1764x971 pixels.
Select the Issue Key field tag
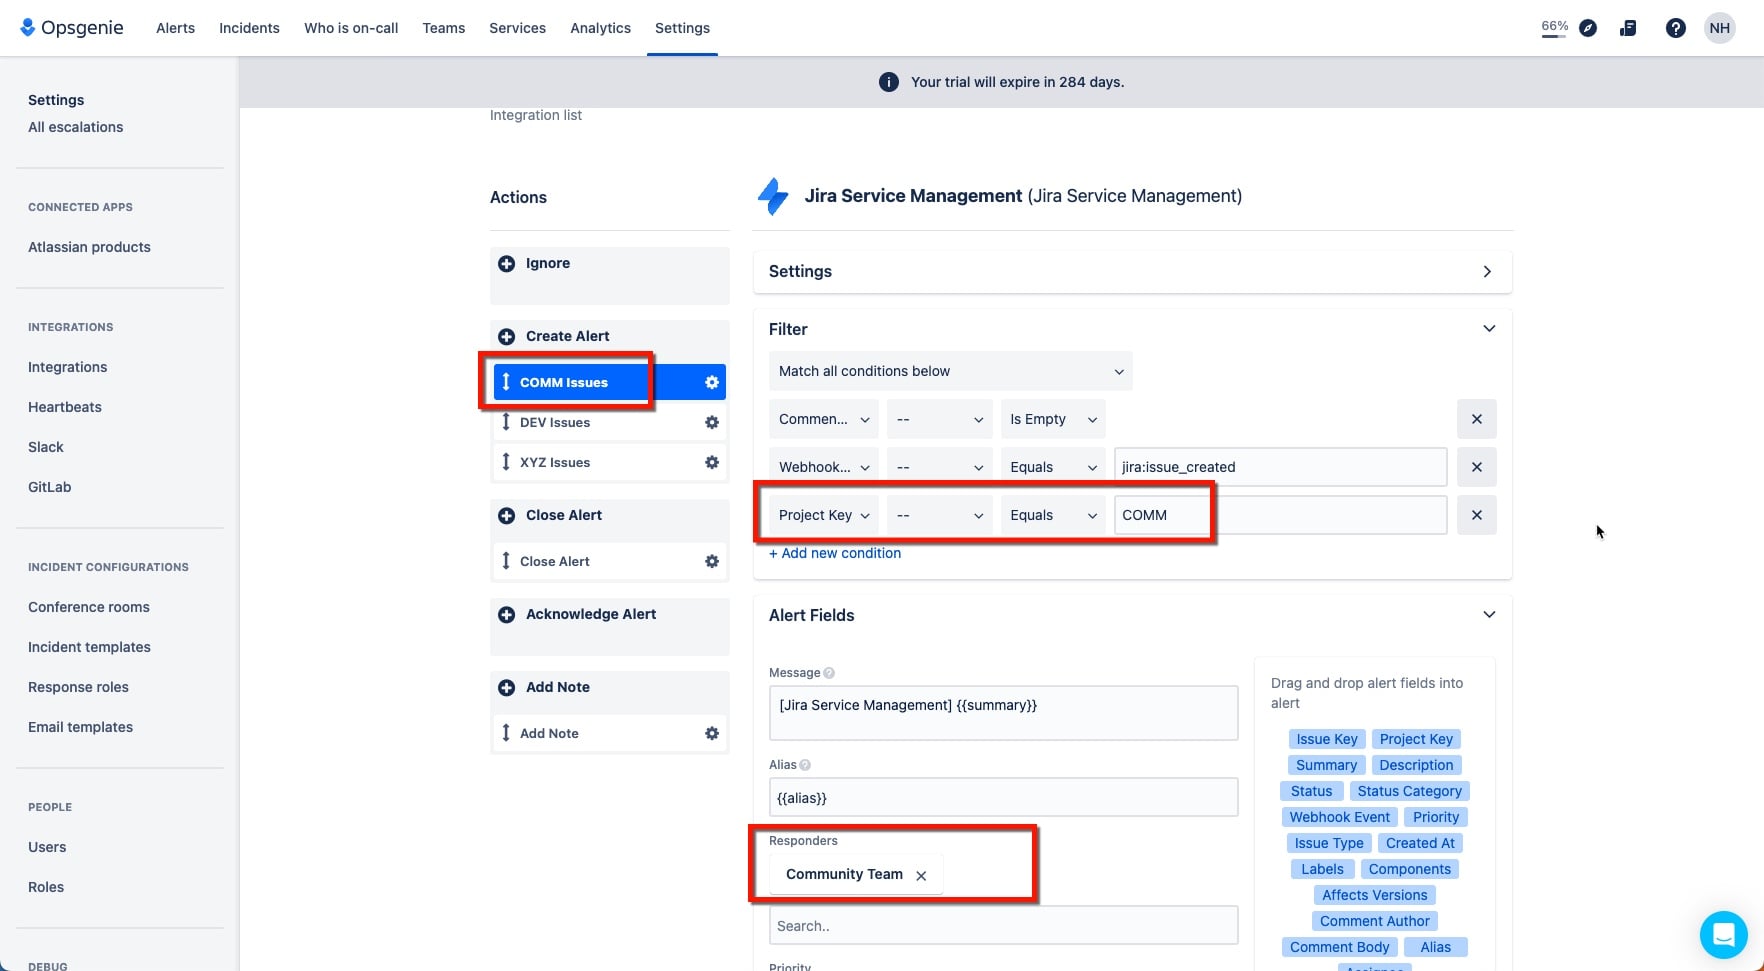pos(1327,739)
